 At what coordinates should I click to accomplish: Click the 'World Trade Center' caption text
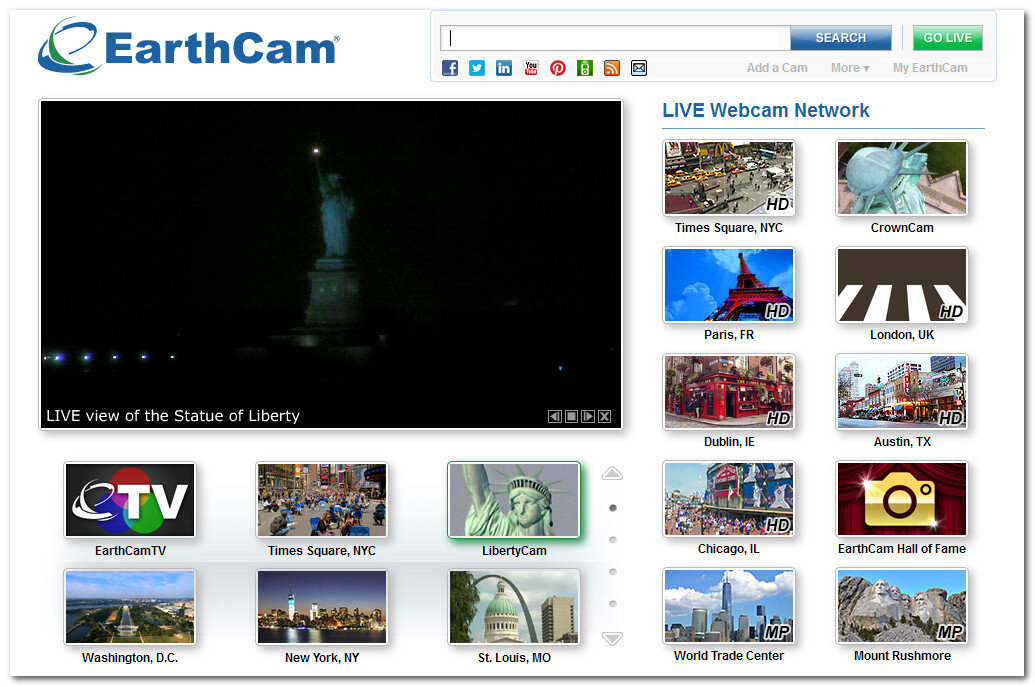729,655
